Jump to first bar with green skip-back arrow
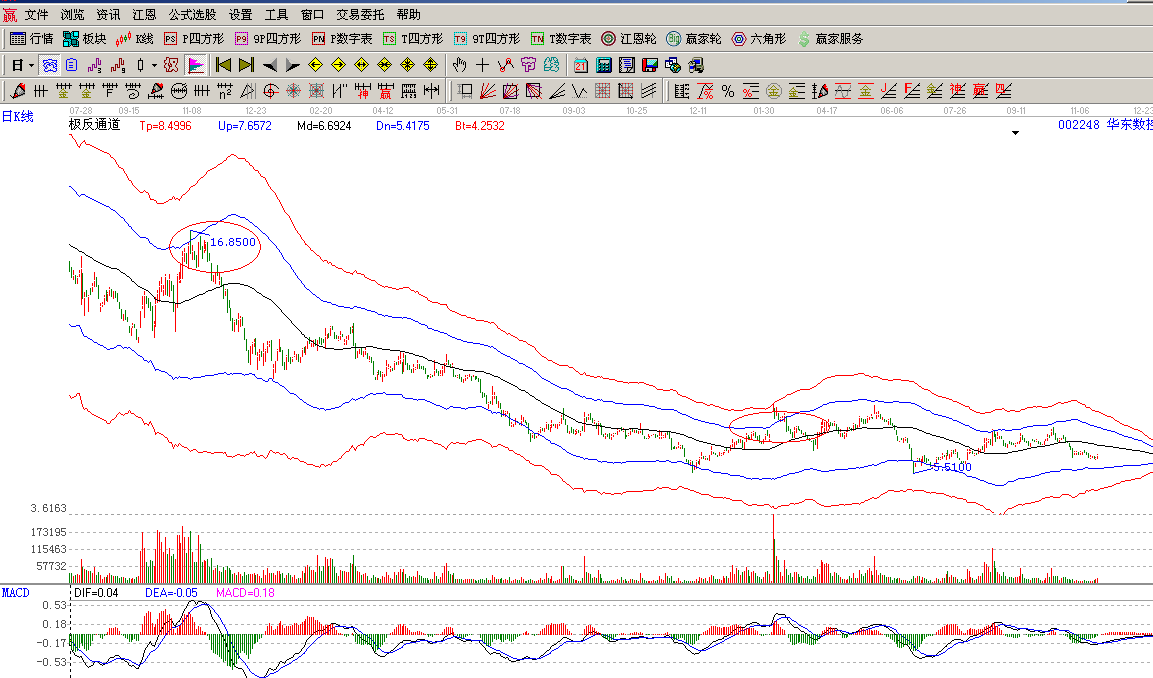 pyautogui.click(x=223, y=65)
